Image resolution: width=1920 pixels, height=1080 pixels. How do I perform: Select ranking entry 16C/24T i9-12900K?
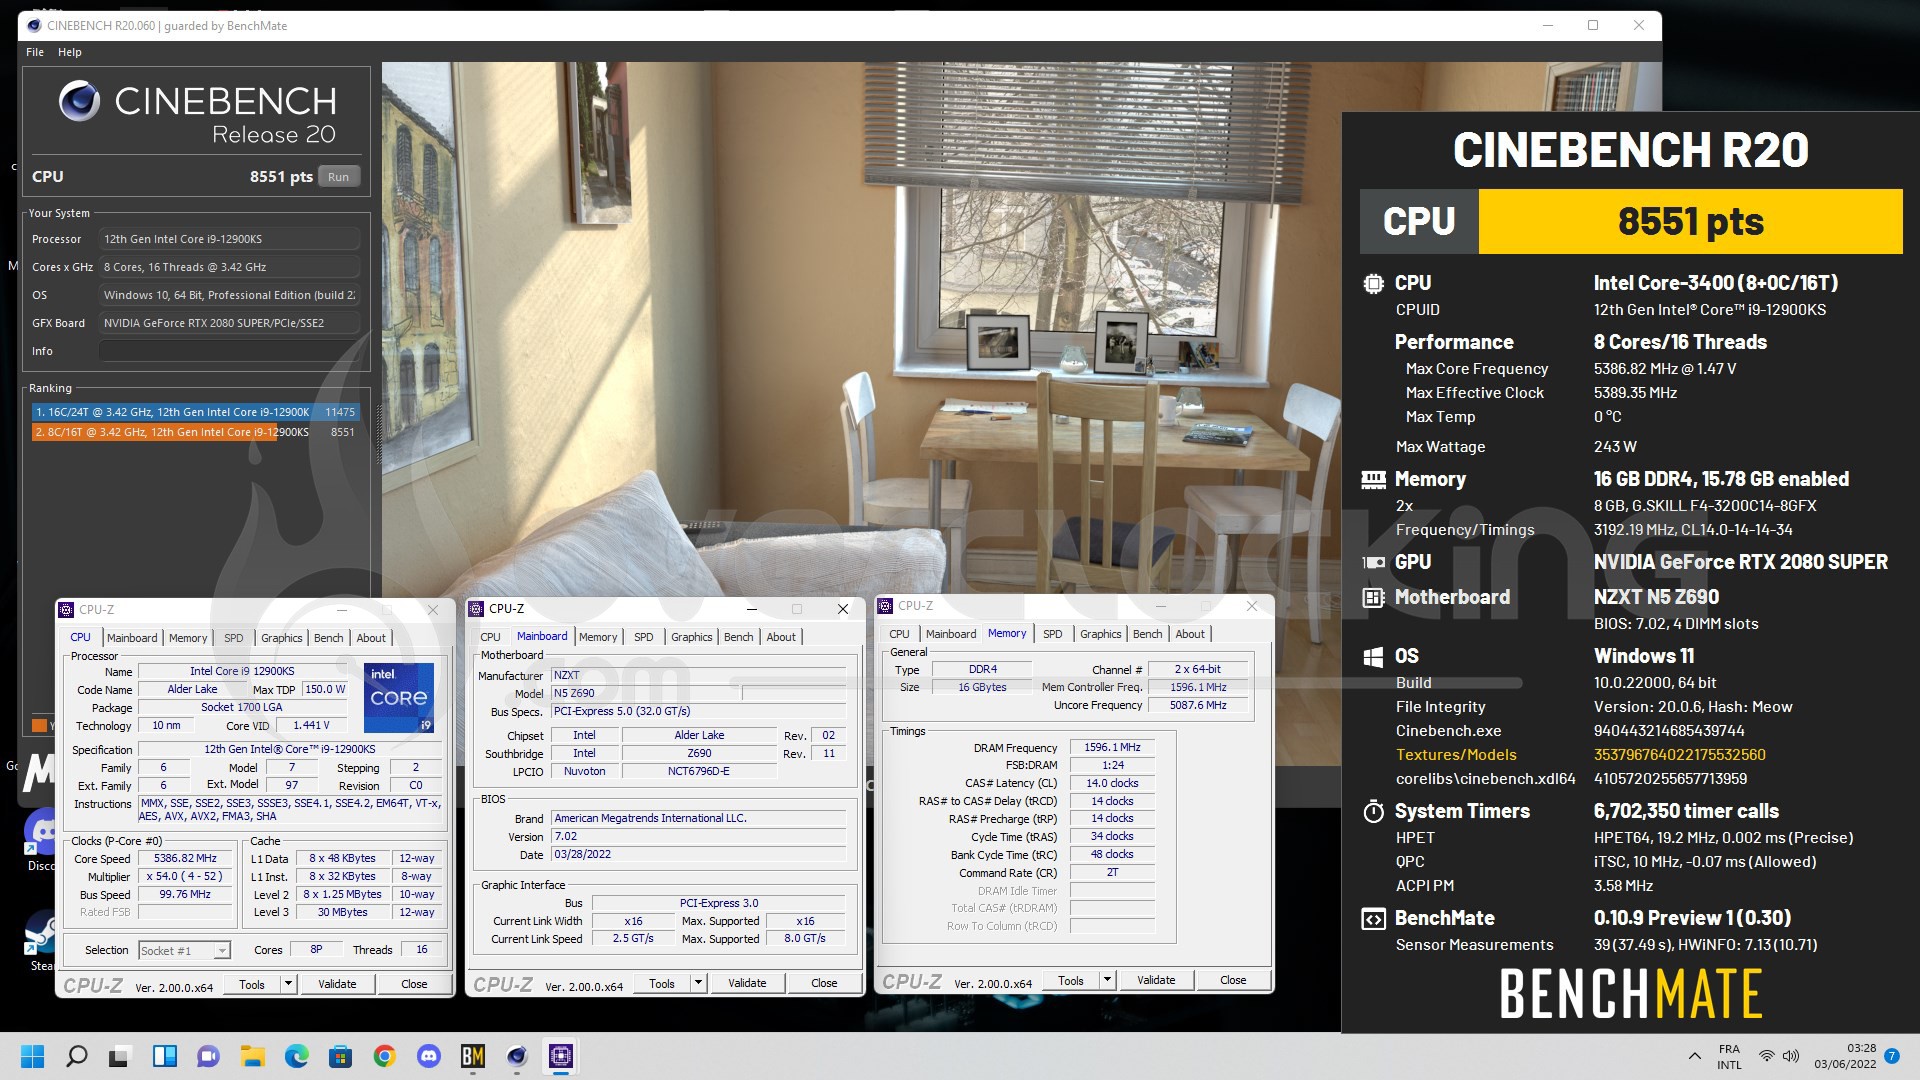click(x=195, y=412)
